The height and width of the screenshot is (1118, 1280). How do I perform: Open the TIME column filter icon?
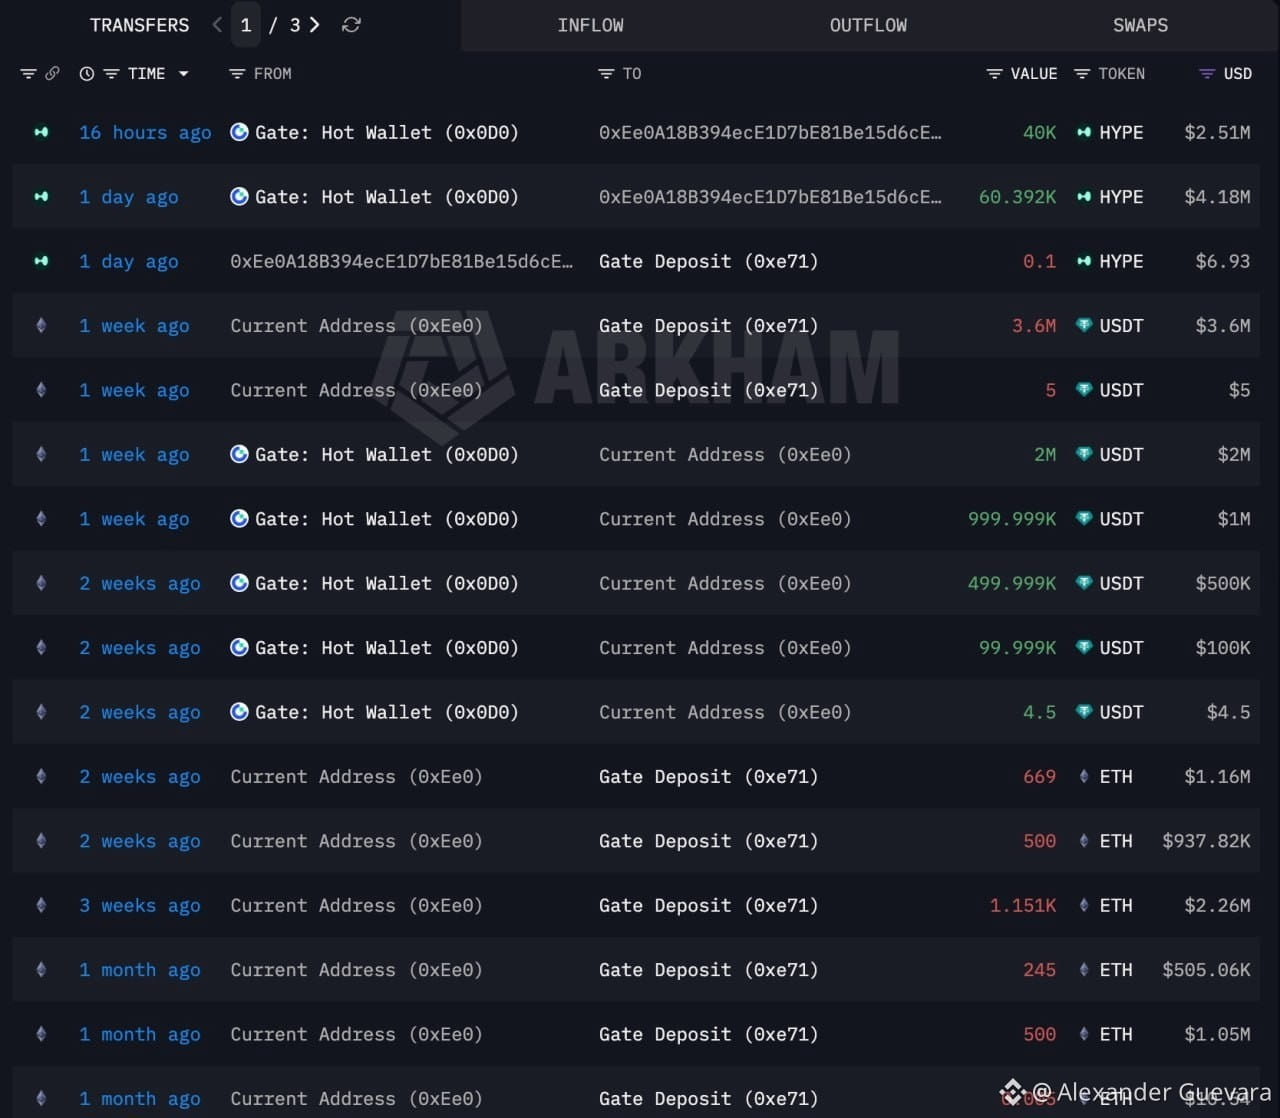coord(111,74)
